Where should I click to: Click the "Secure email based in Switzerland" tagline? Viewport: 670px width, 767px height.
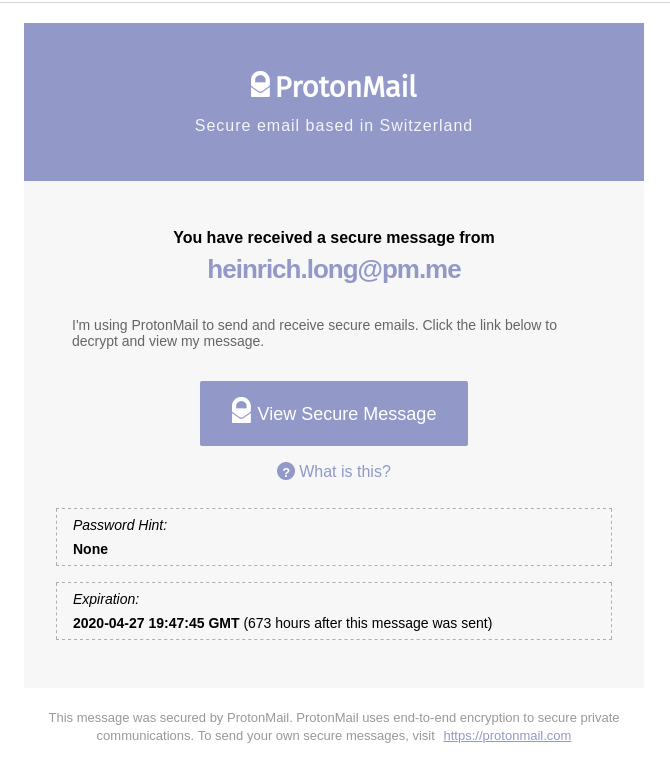[333, 126]
